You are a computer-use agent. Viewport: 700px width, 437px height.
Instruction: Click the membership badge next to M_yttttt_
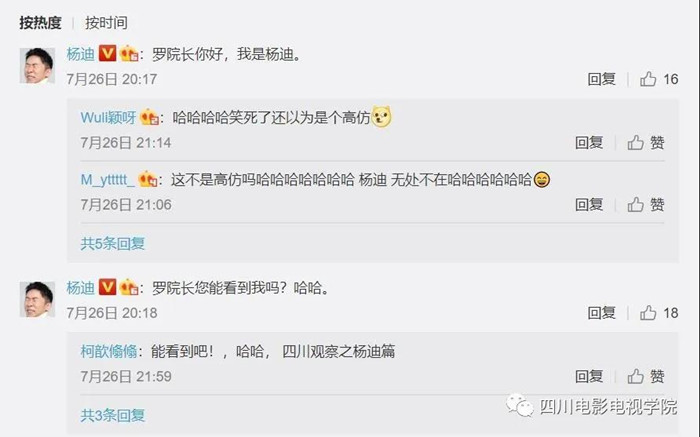coord(148,179)
